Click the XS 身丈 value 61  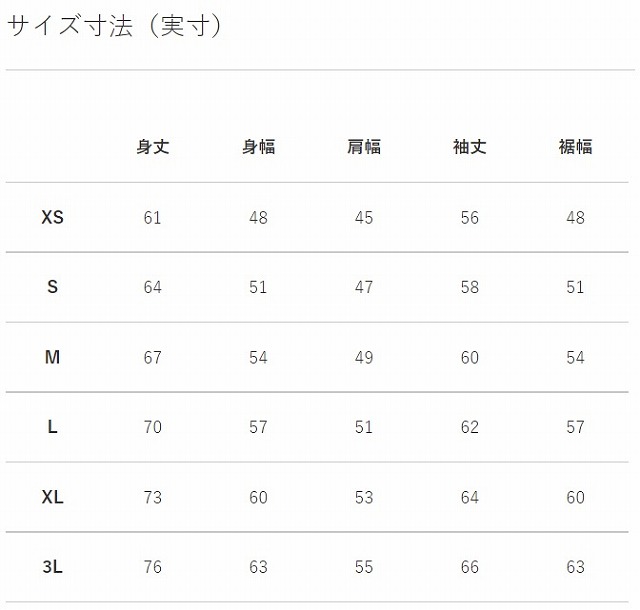coord(152,218)
